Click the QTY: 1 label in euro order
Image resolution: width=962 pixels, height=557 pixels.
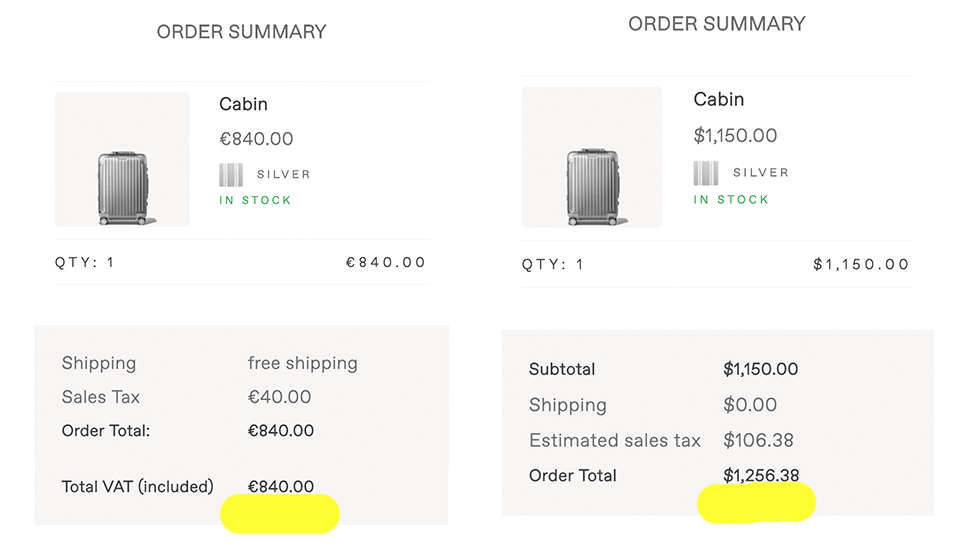tap(85, 263)
